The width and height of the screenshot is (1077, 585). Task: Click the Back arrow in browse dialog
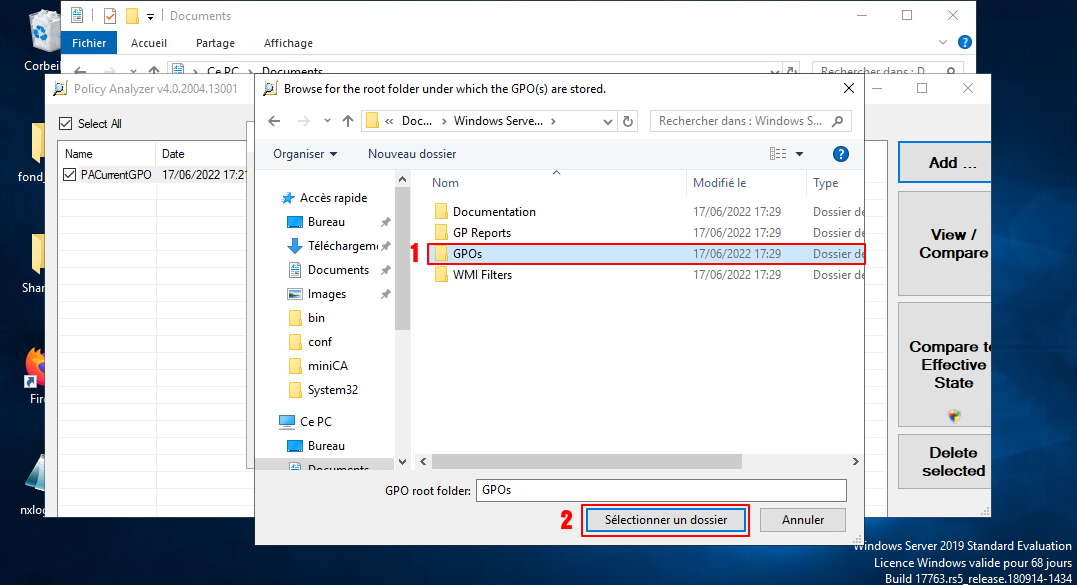click(274, 121)
